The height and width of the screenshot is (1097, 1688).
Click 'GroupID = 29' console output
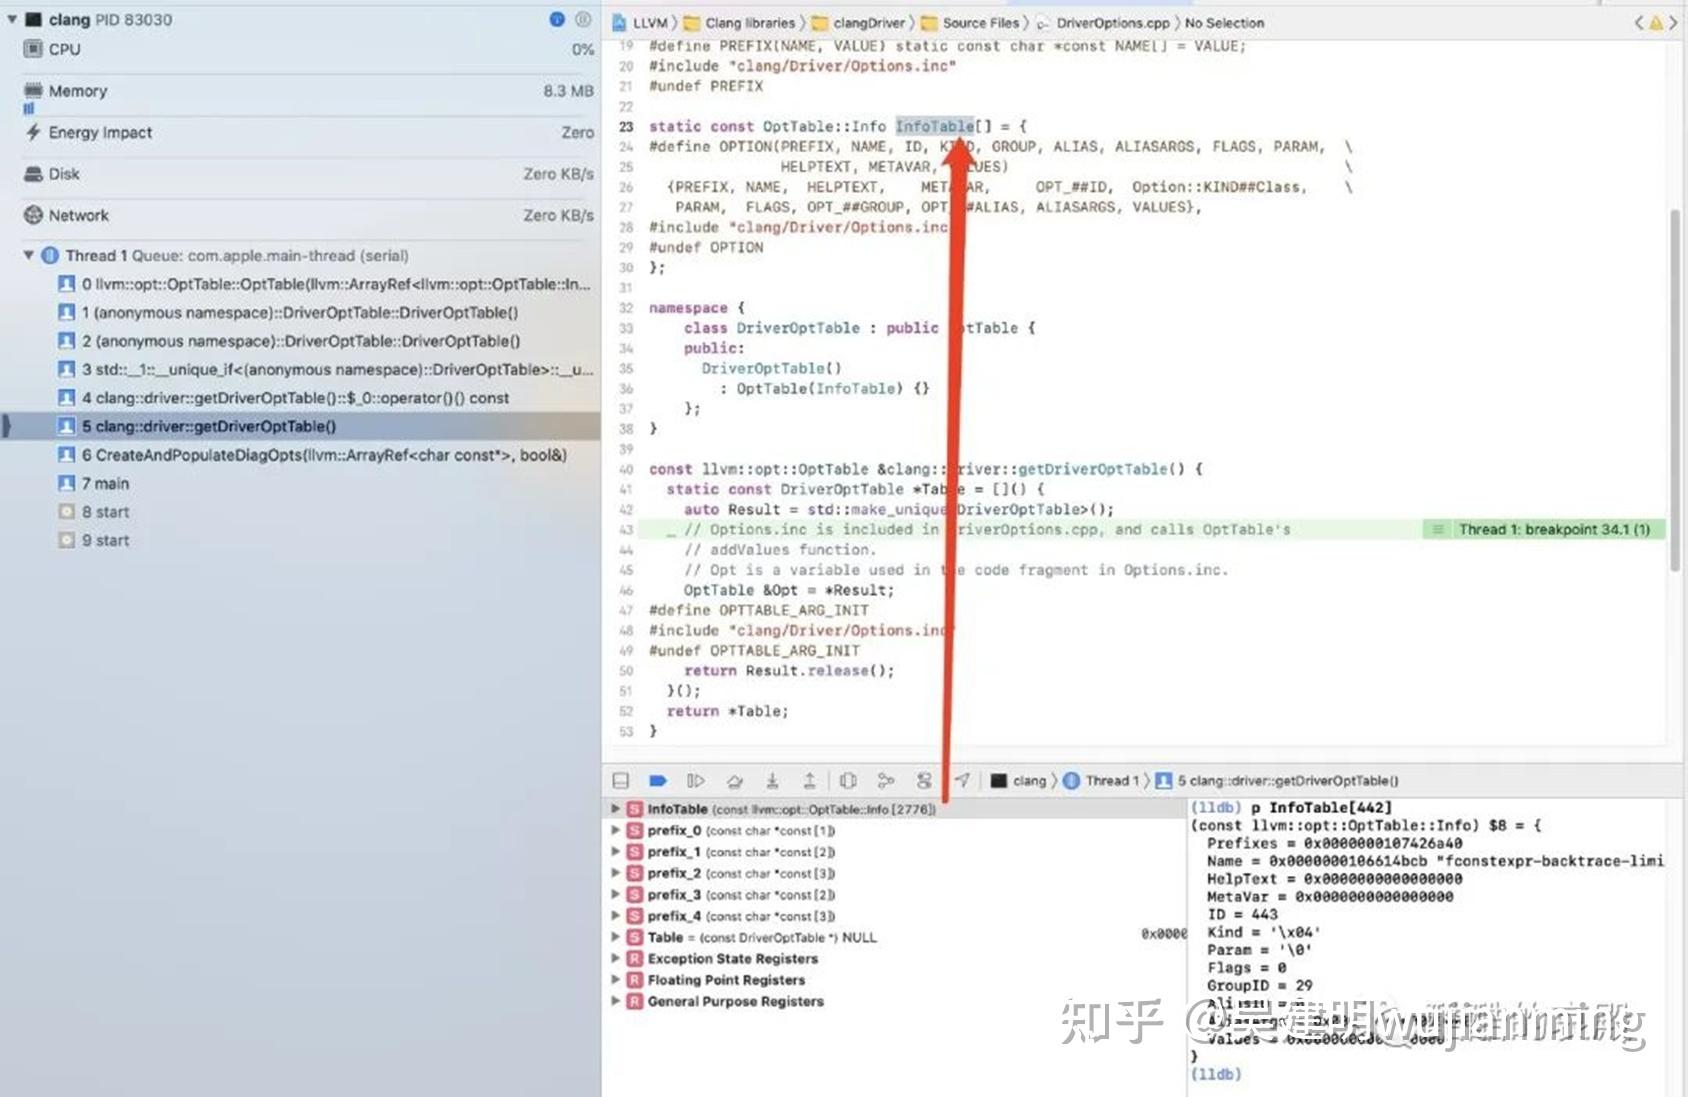coord(1260,985)
